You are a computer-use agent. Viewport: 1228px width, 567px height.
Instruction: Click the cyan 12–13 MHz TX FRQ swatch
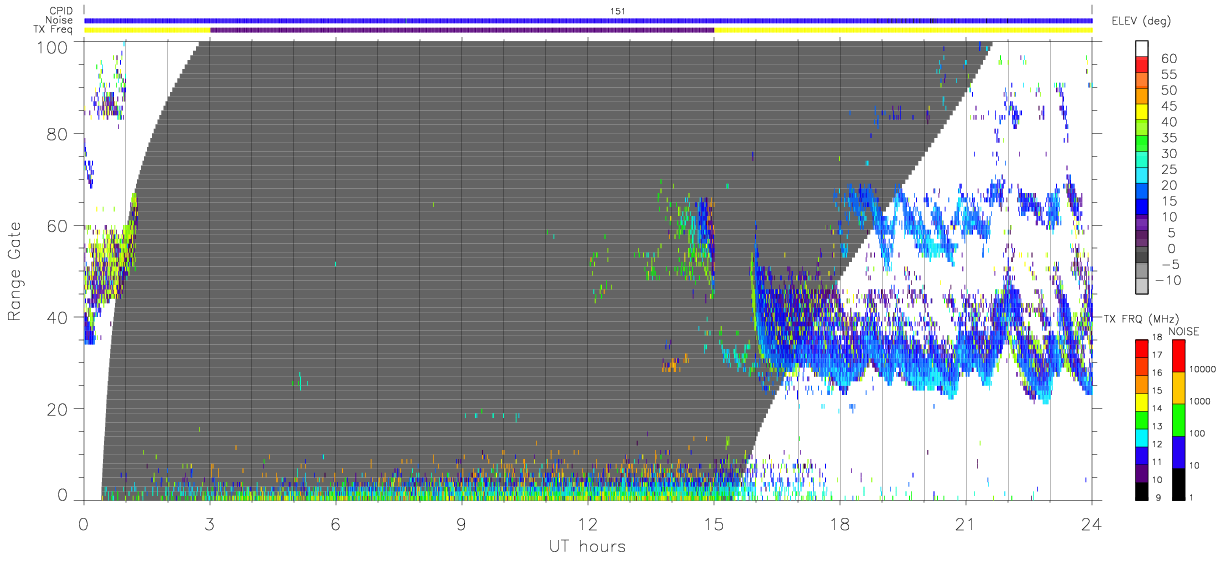(x=1142, y=438)
